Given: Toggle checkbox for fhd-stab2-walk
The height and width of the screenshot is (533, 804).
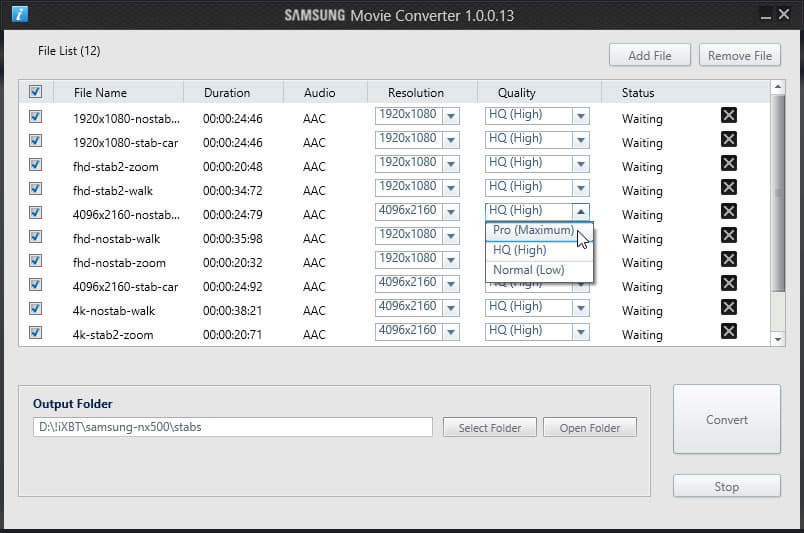Looking at the screenshot, I should point(35,189).
